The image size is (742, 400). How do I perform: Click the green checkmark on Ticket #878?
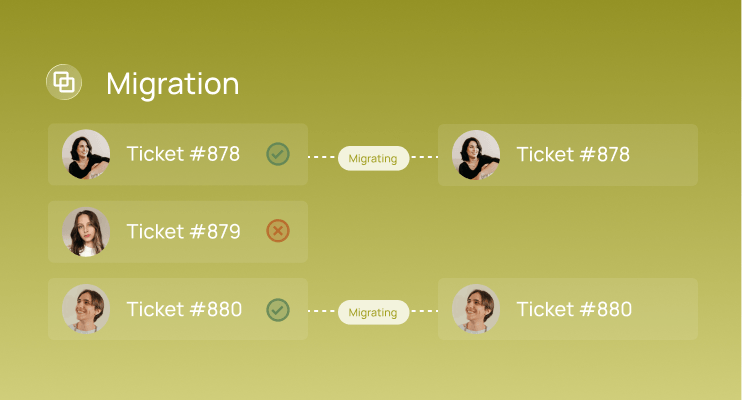pos(278,154)
